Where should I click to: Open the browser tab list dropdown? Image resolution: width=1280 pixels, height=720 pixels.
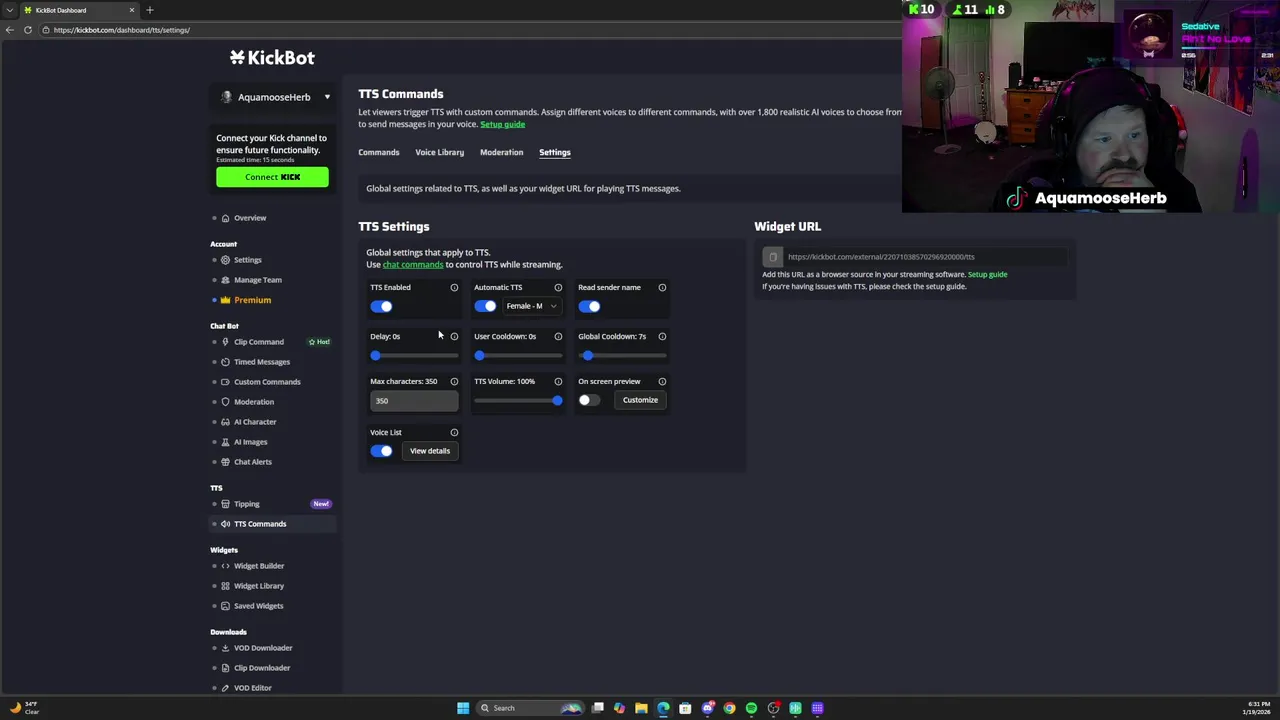click(10, 10)
